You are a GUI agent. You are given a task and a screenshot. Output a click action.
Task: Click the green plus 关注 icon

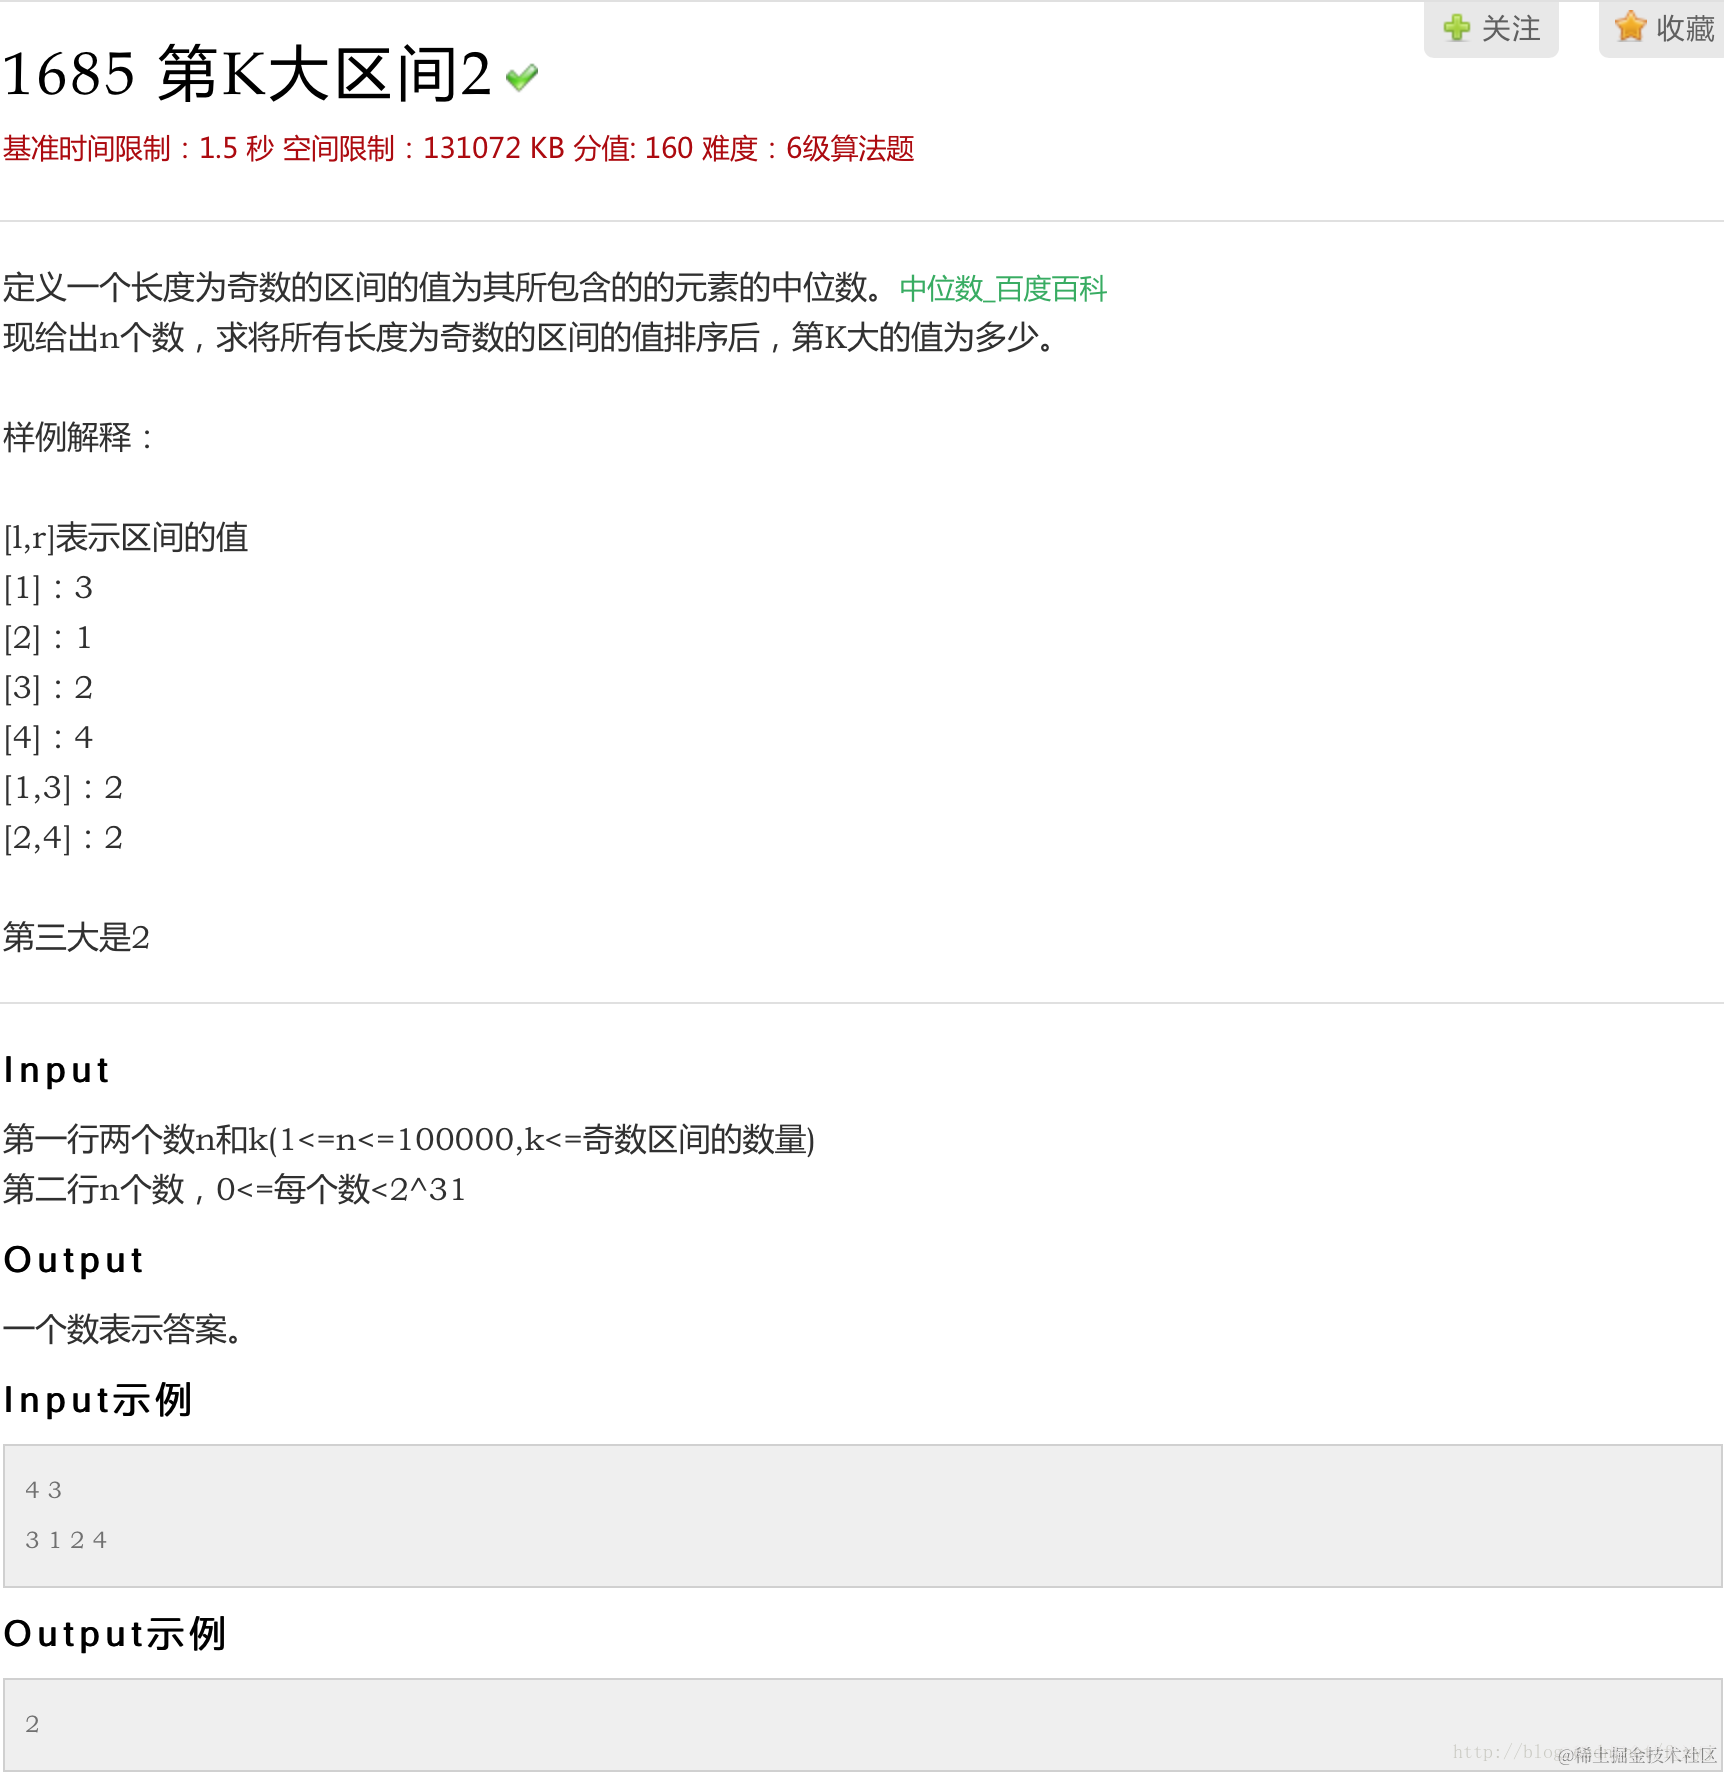(1457, 28)
